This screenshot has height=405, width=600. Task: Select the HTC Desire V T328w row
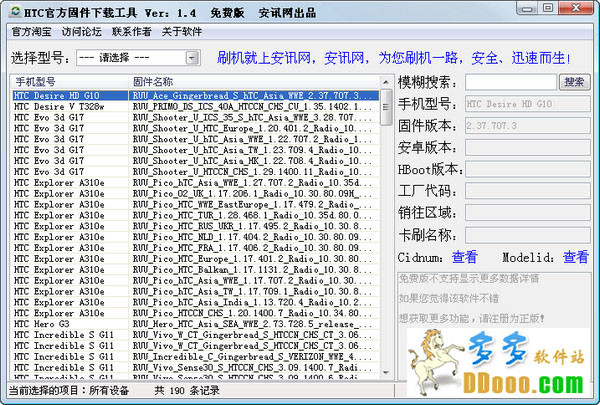196,106
